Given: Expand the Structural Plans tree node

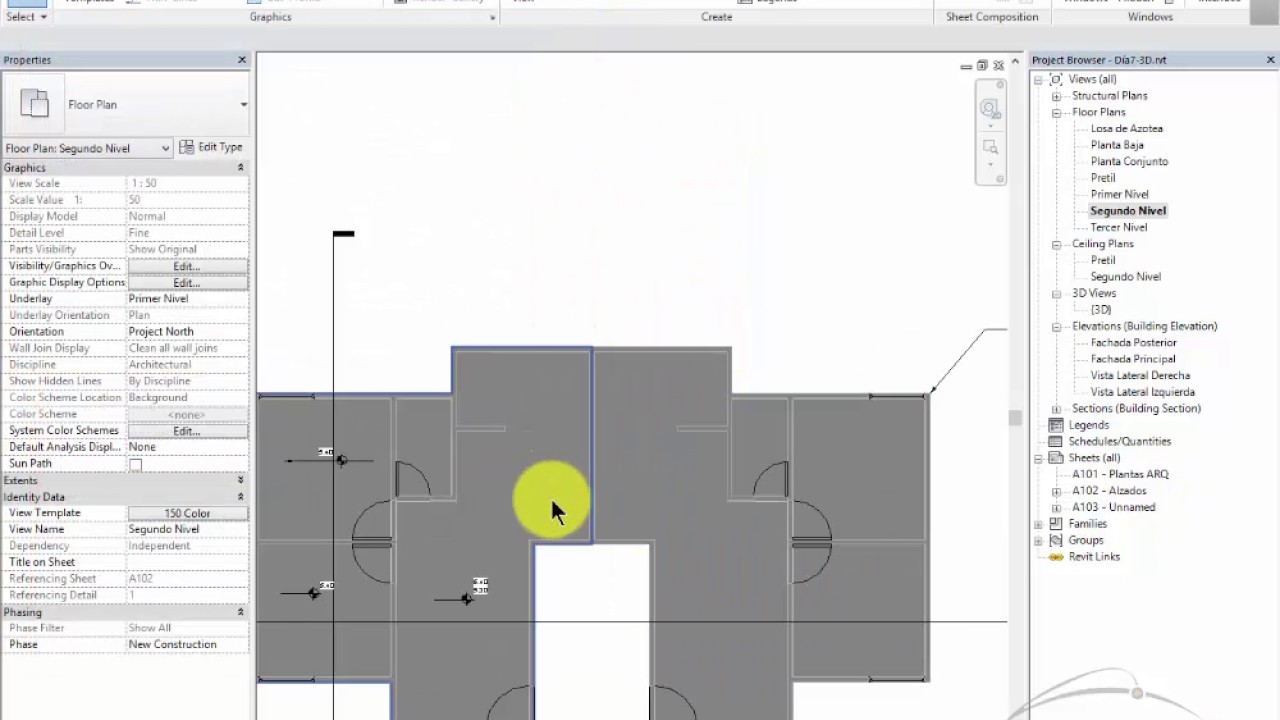Looking at the screenshot, I should point(1056,96).
